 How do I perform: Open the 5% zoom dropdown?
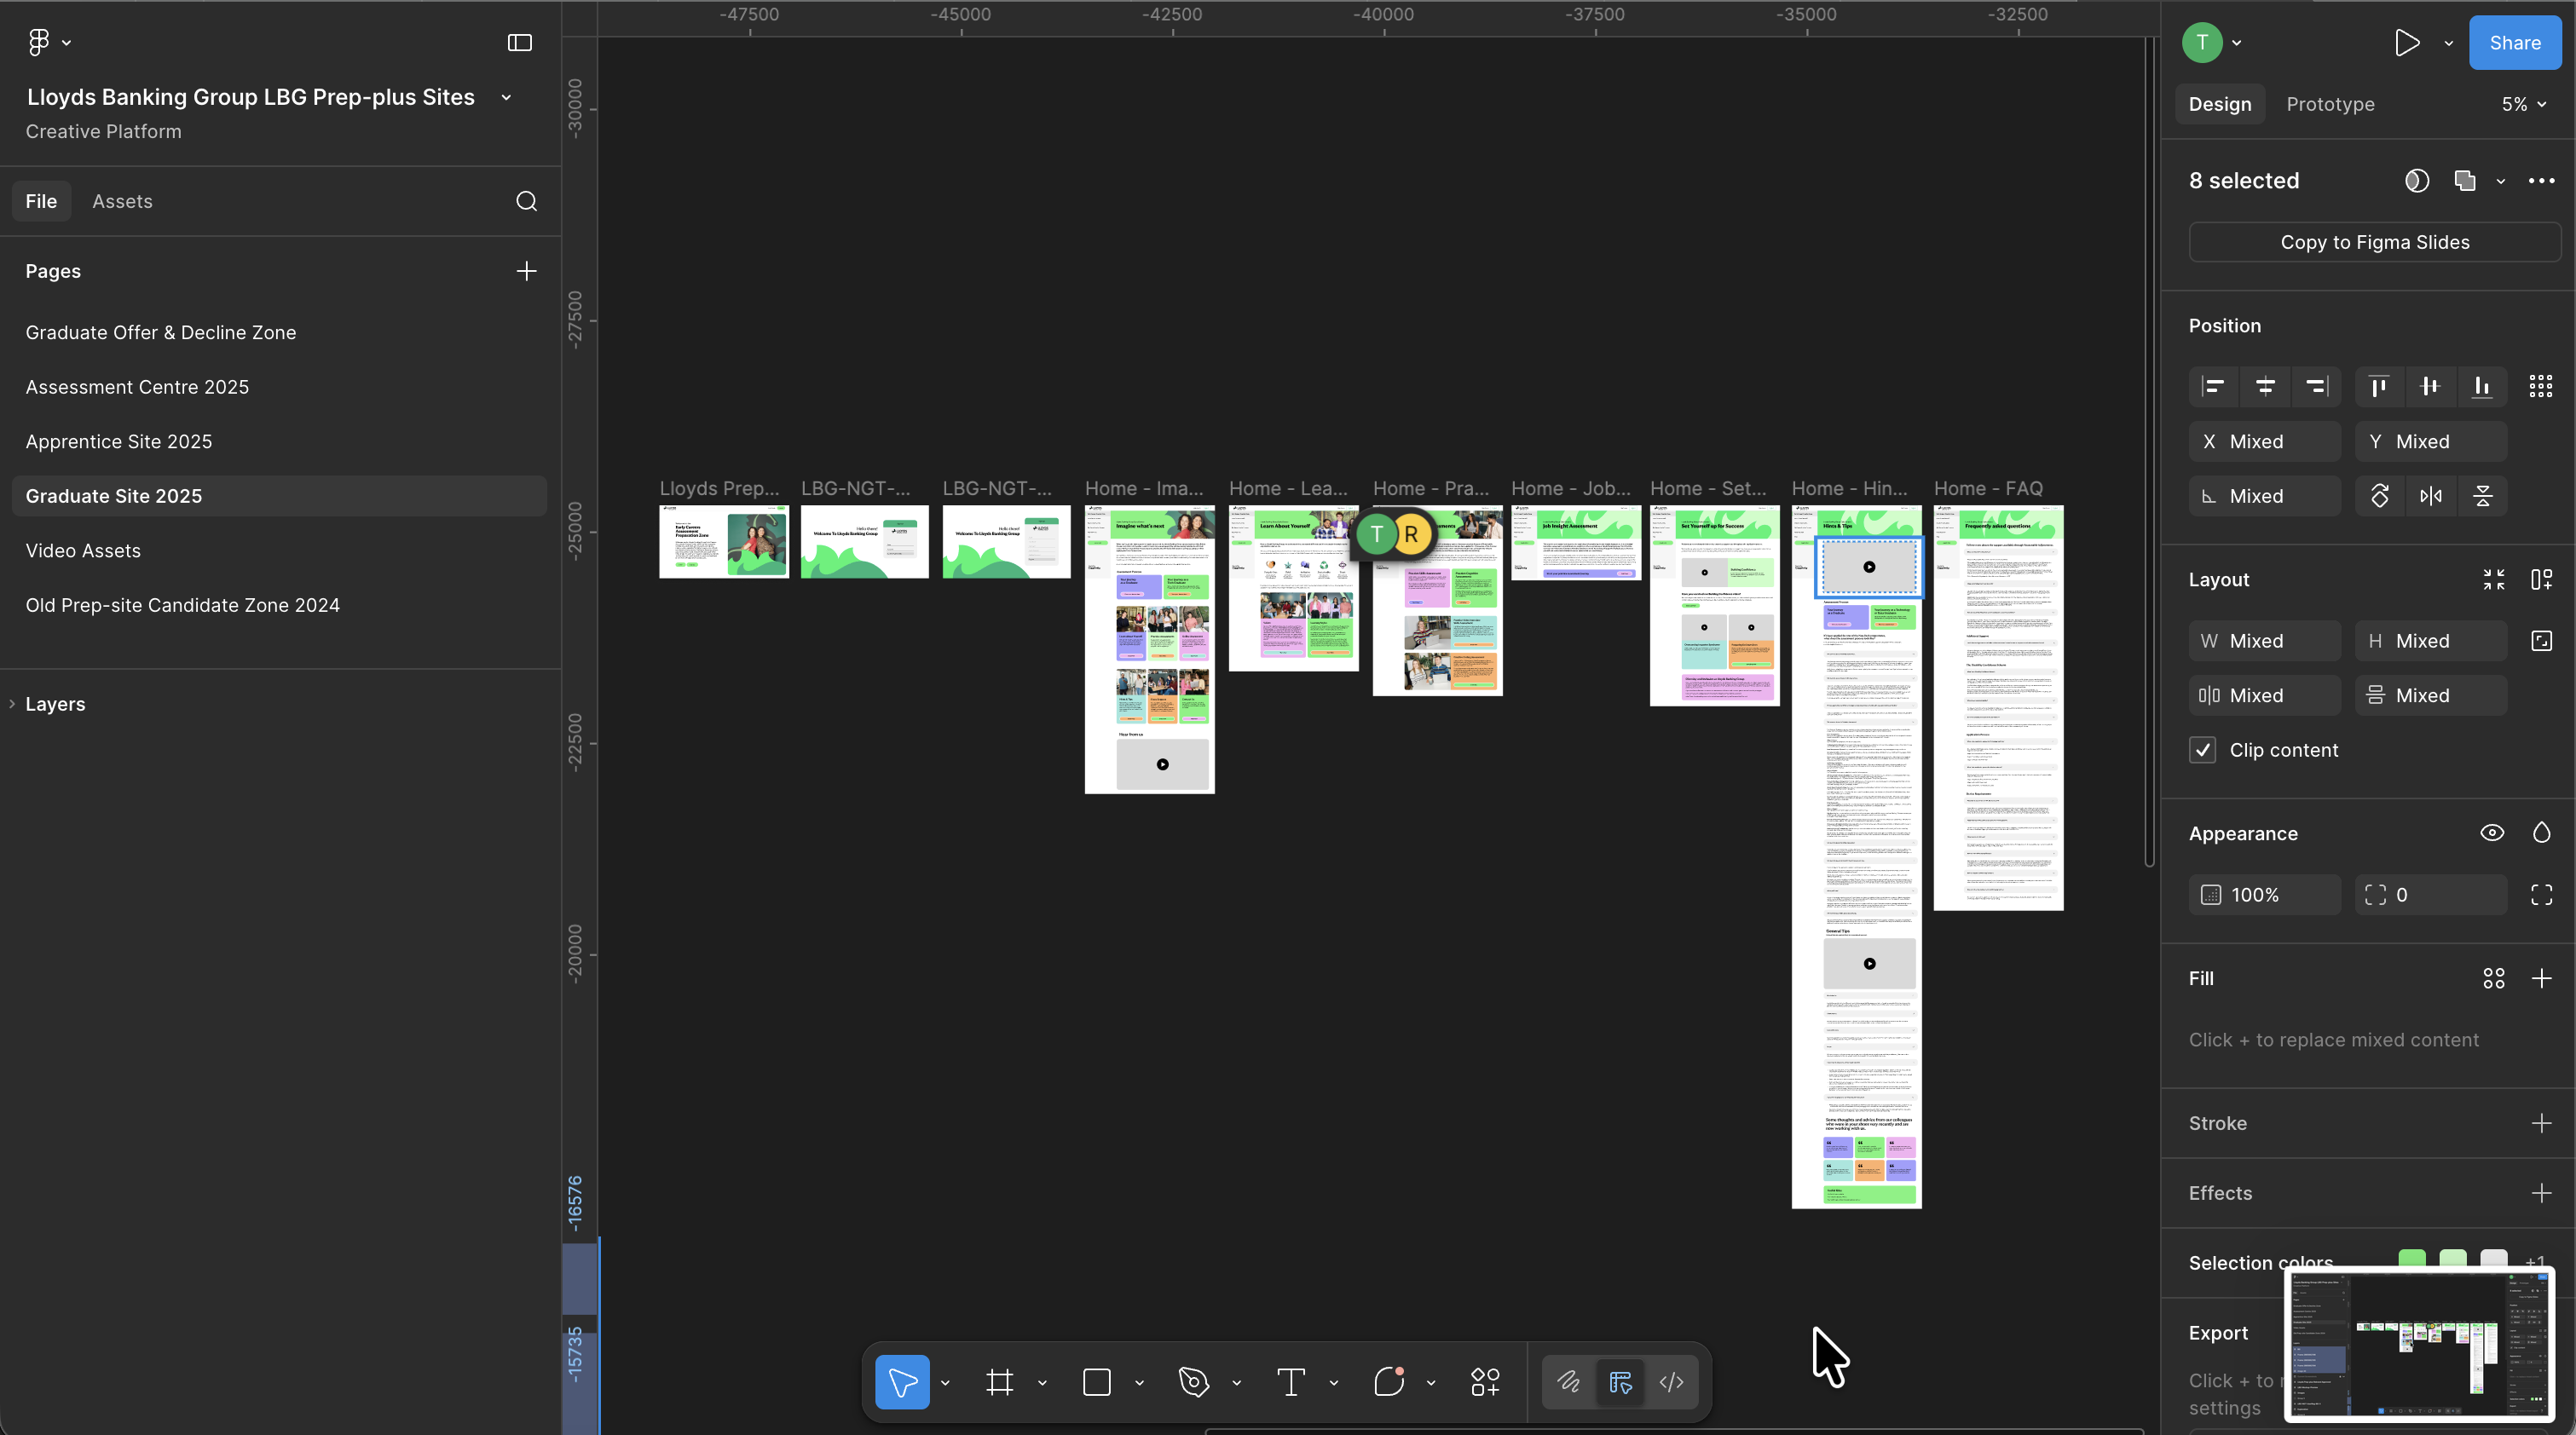coord(2524,104)
